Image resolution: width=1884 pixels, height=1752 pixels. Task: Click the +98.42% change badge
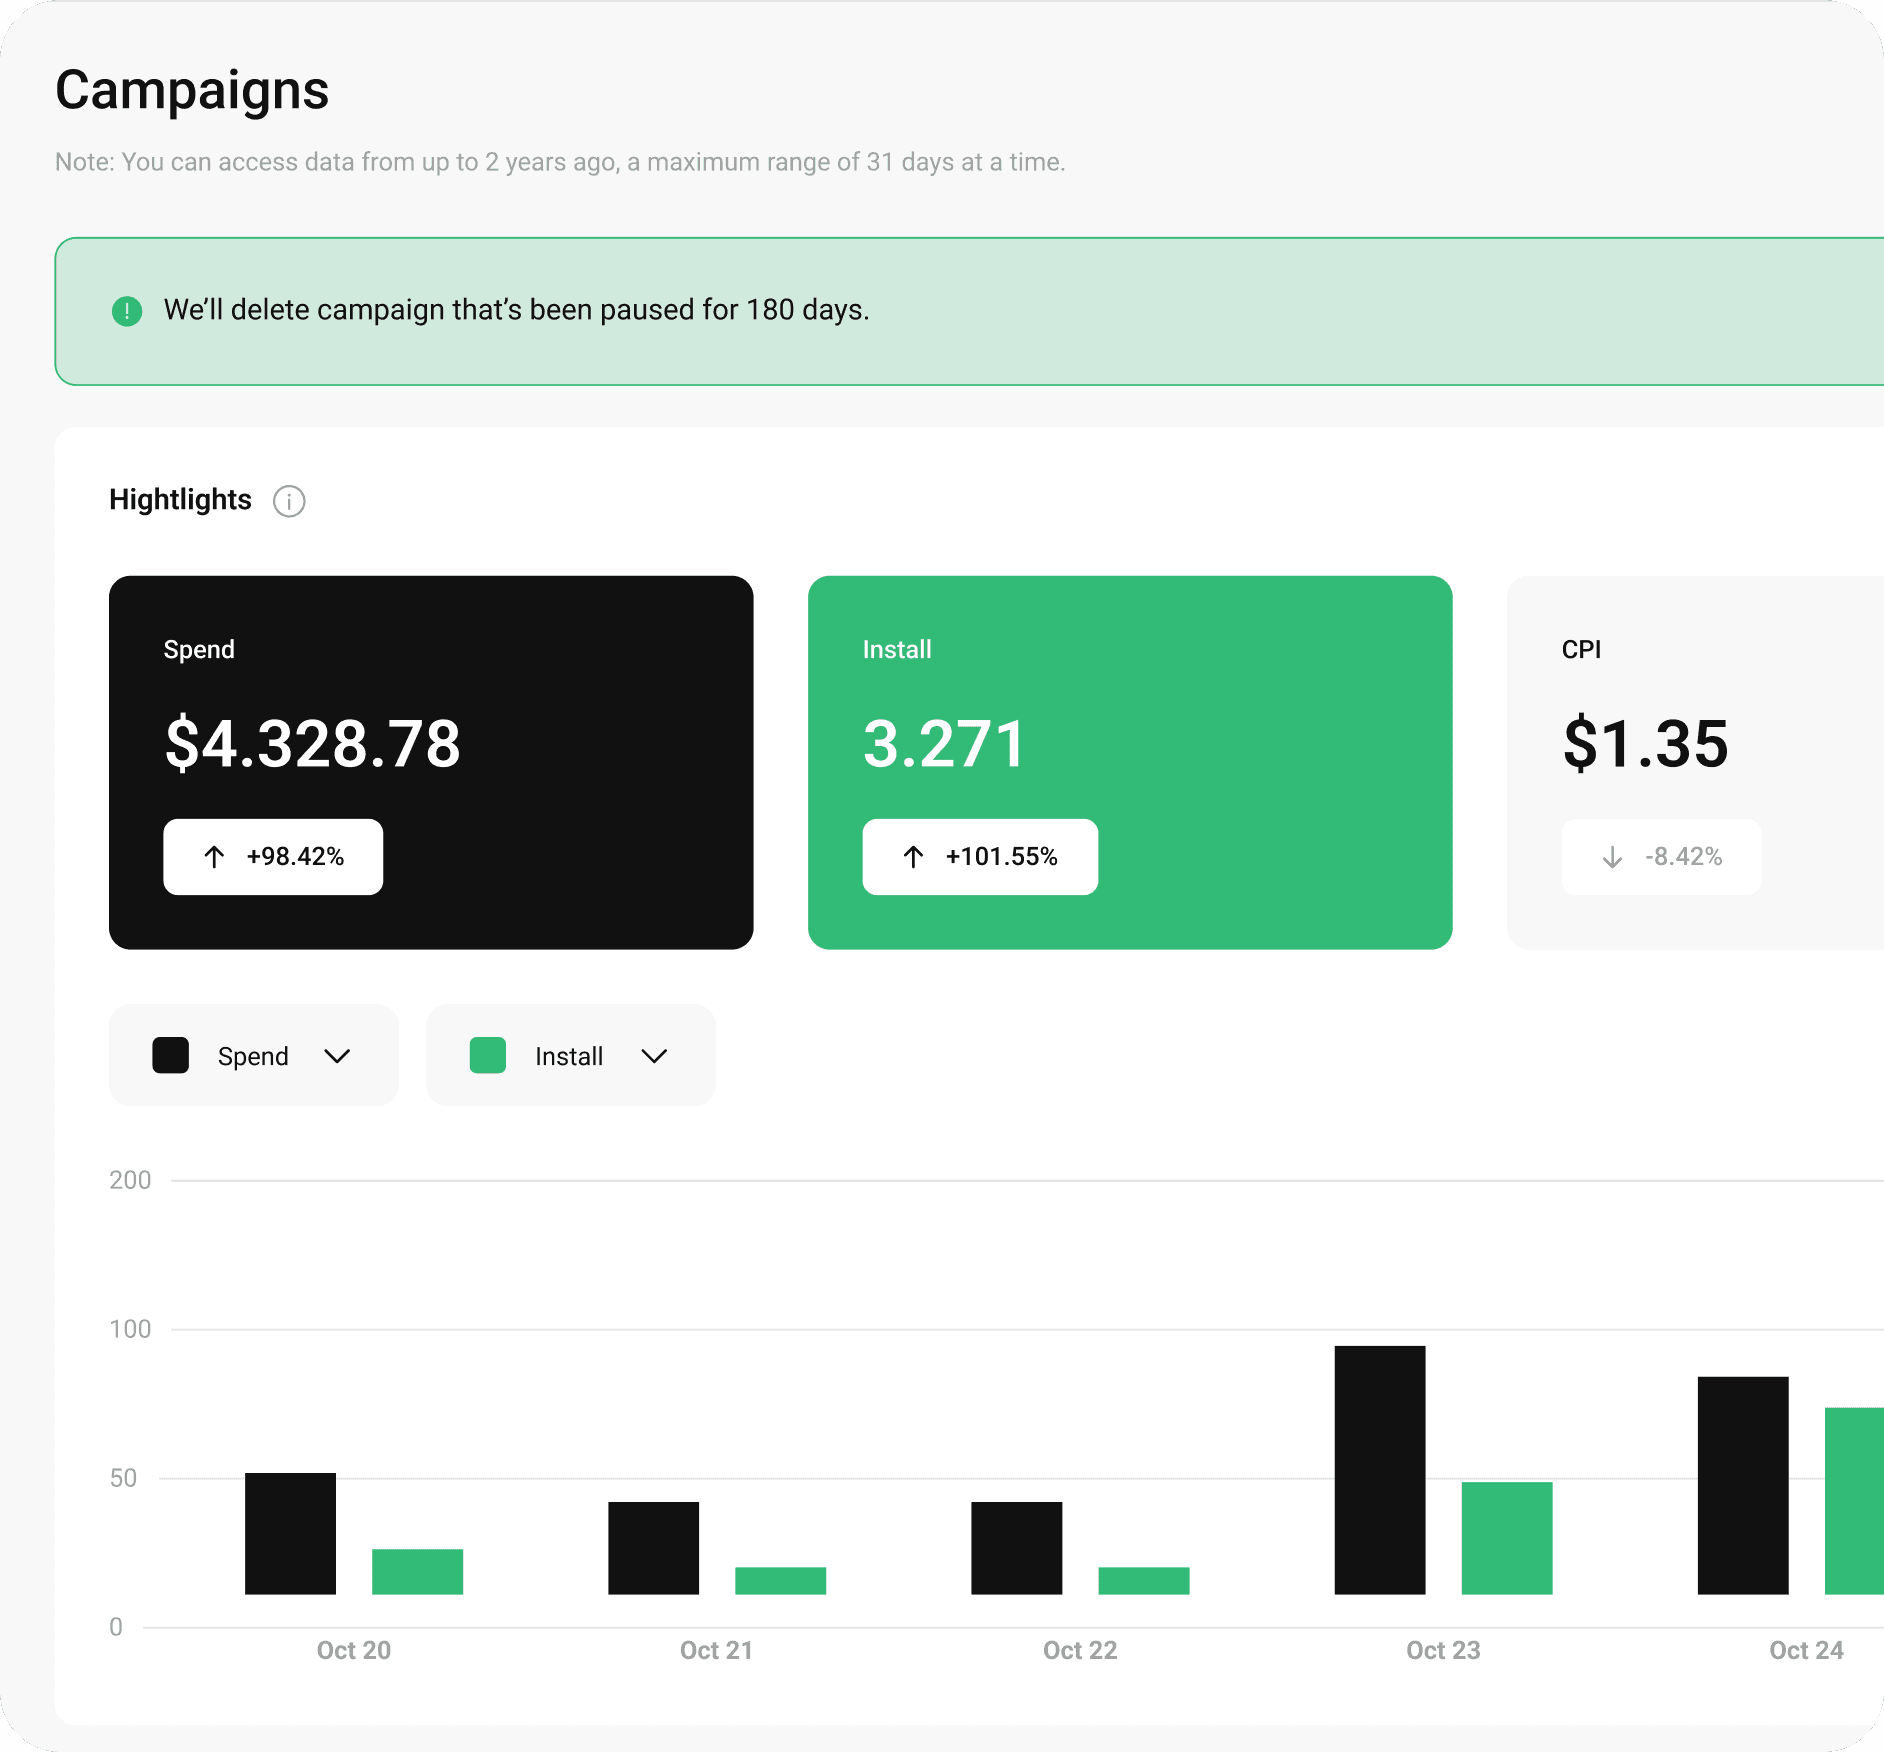273,857
